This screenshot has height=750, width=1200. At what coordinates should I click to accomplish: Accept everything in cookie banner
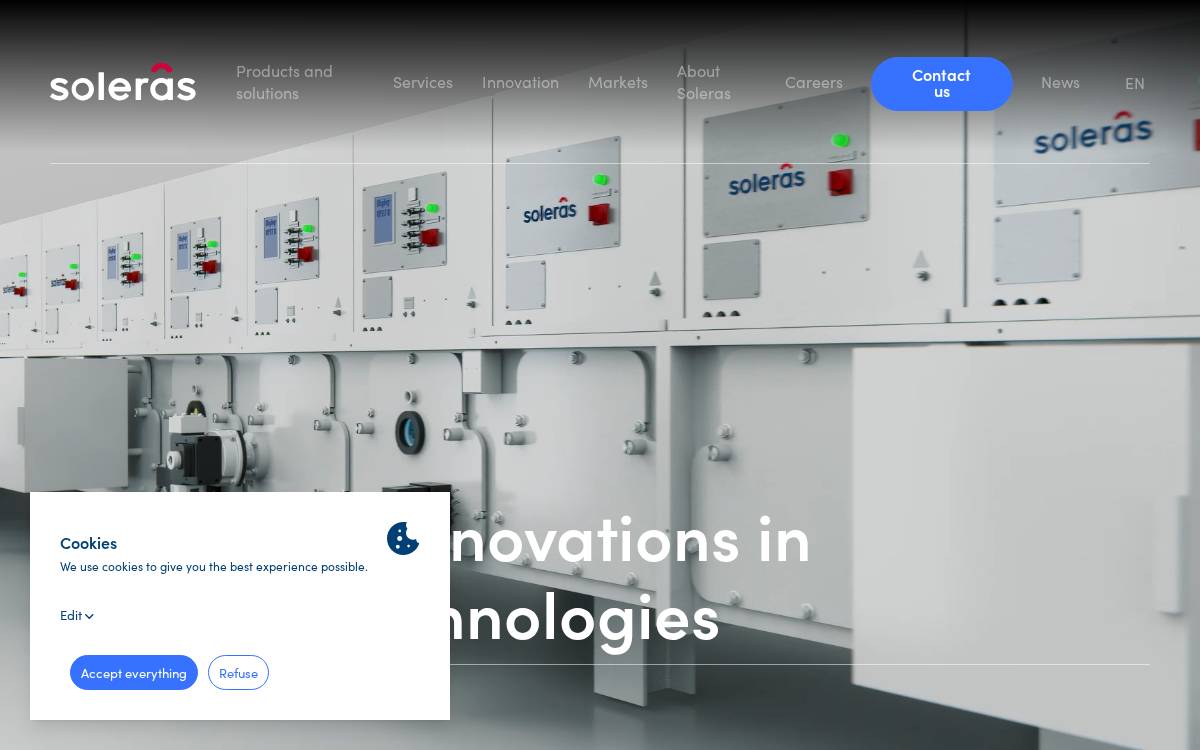point(134,673)
